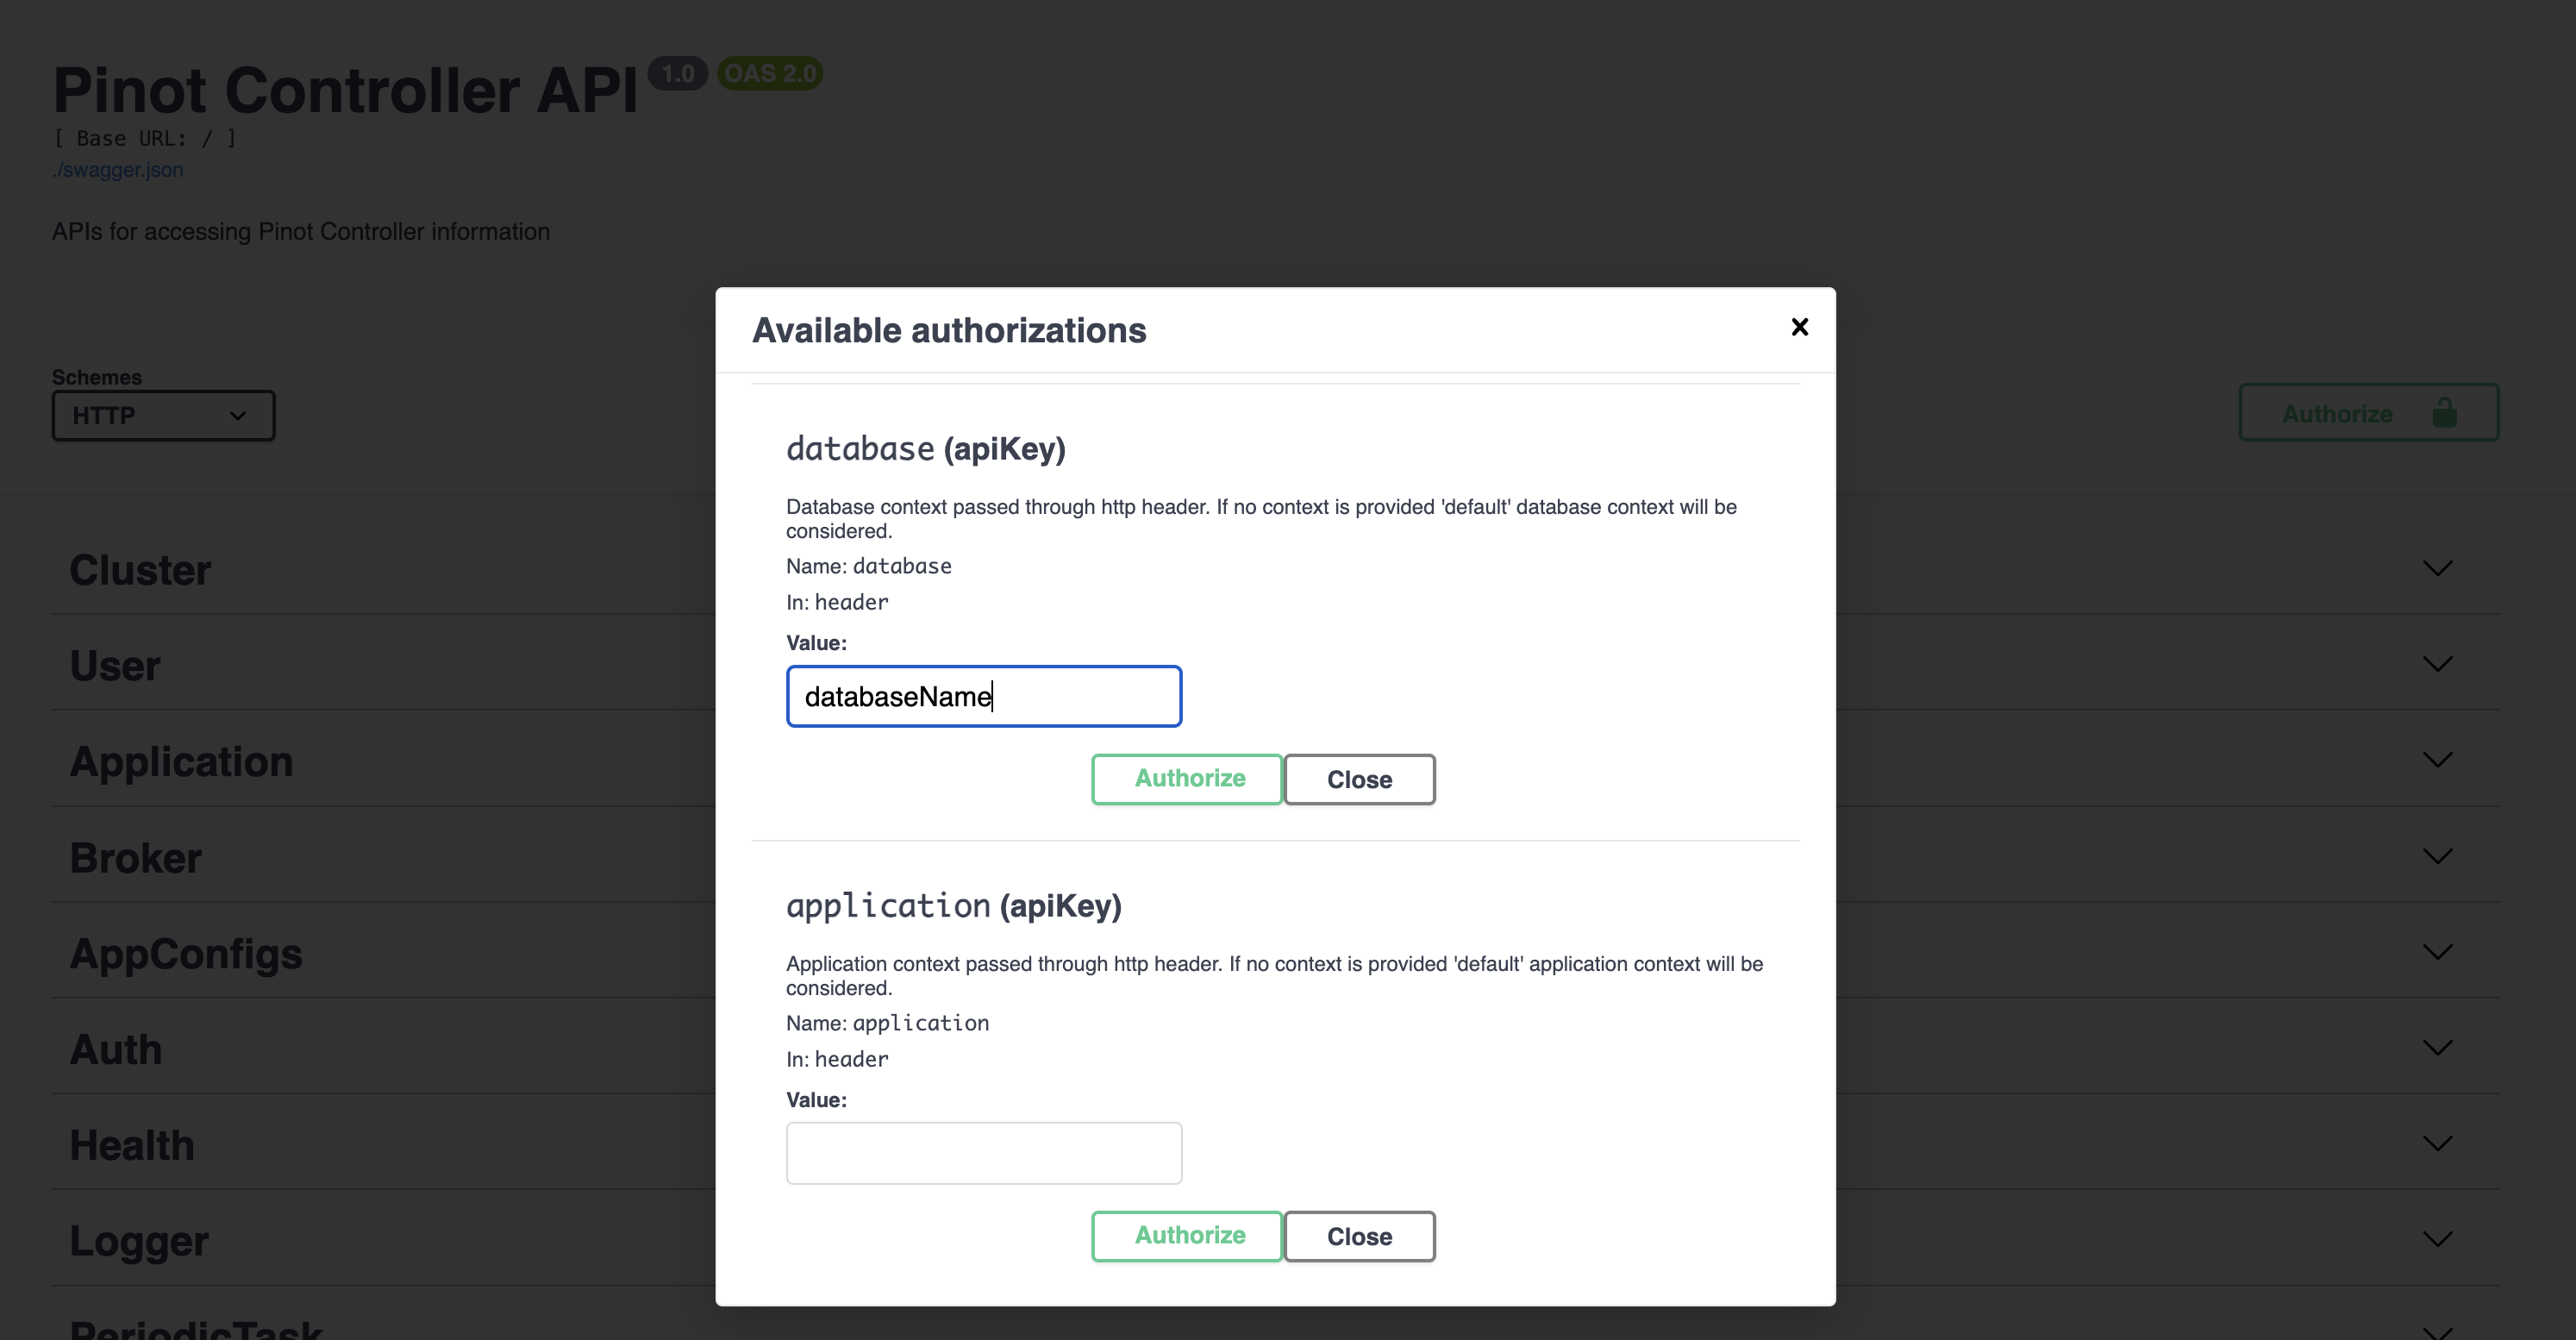This screenshot has width=2576, height=1340.
Task: Expand the Health section chevron
Action: [x=2437, y=1143]
